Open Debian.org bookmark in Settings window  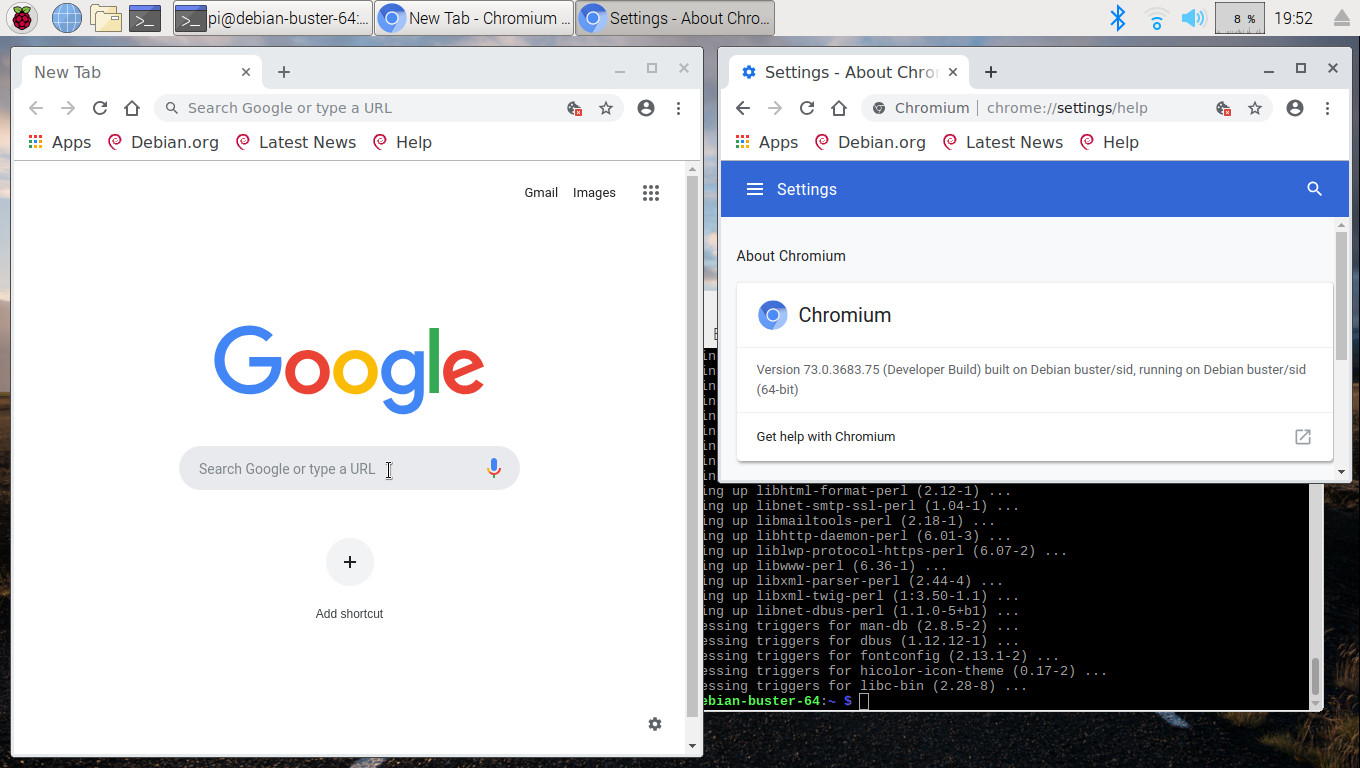point(870,142)
